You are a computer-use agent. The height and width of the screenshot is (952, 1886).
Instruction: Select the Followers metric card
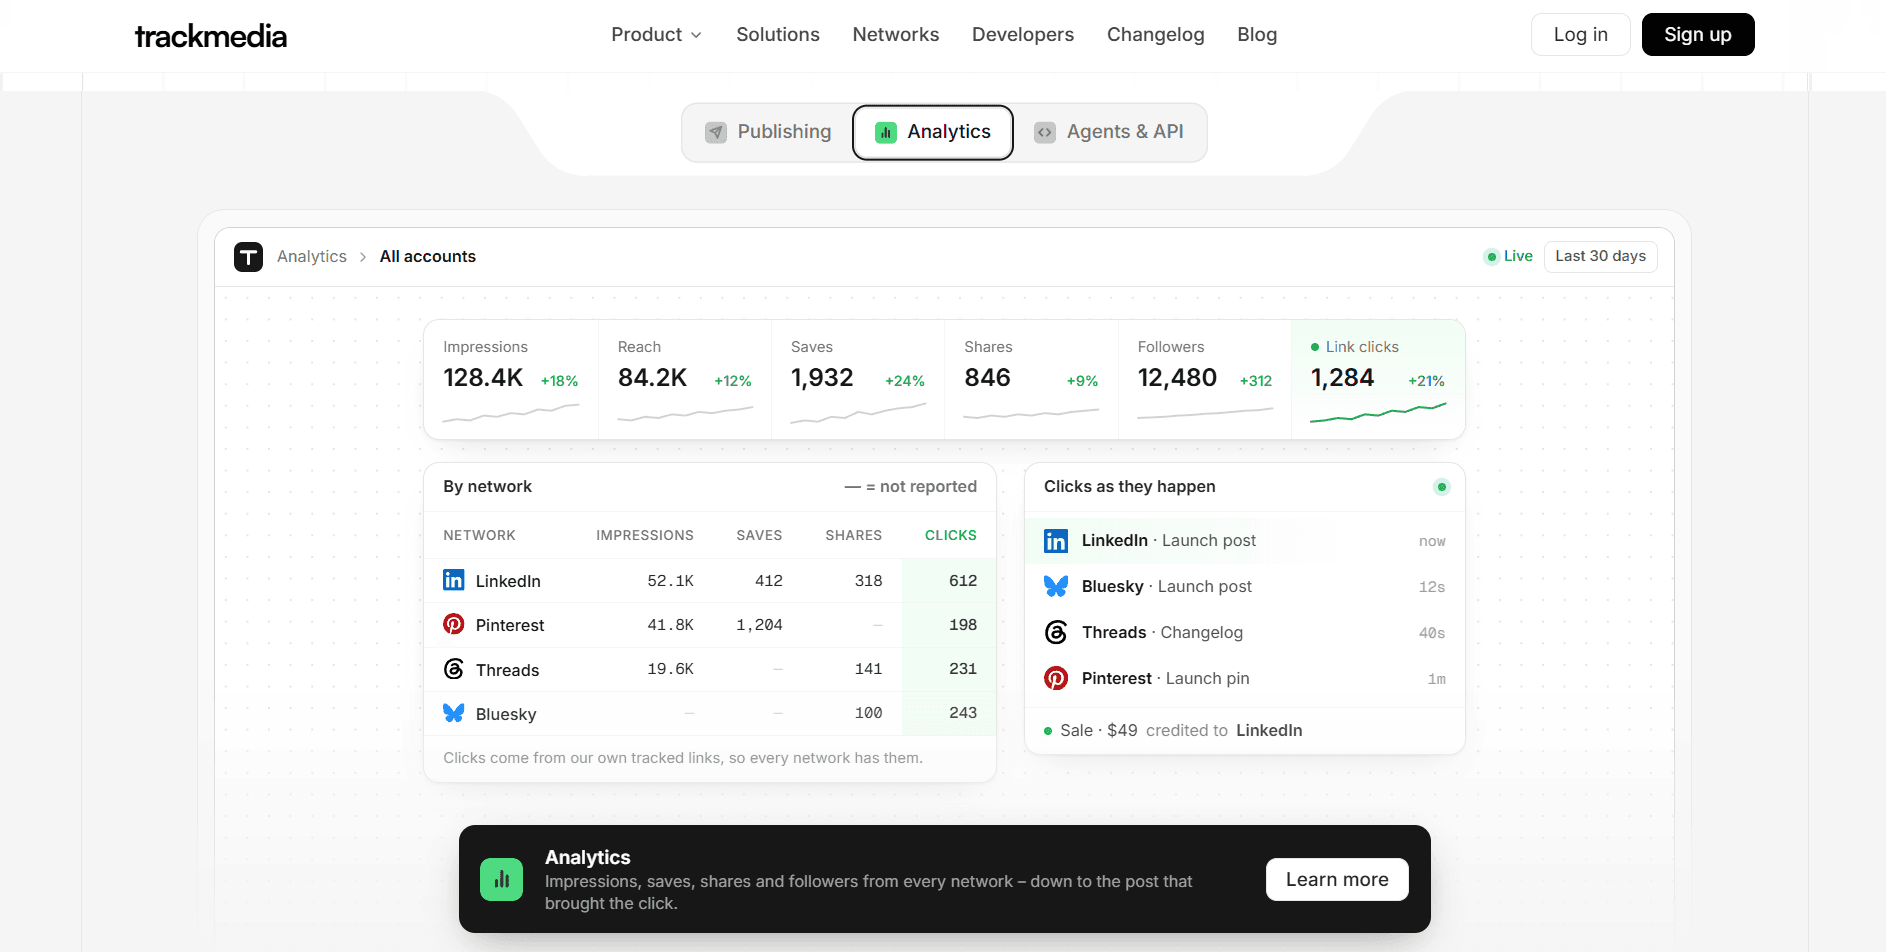click(x=1205, y=380)
